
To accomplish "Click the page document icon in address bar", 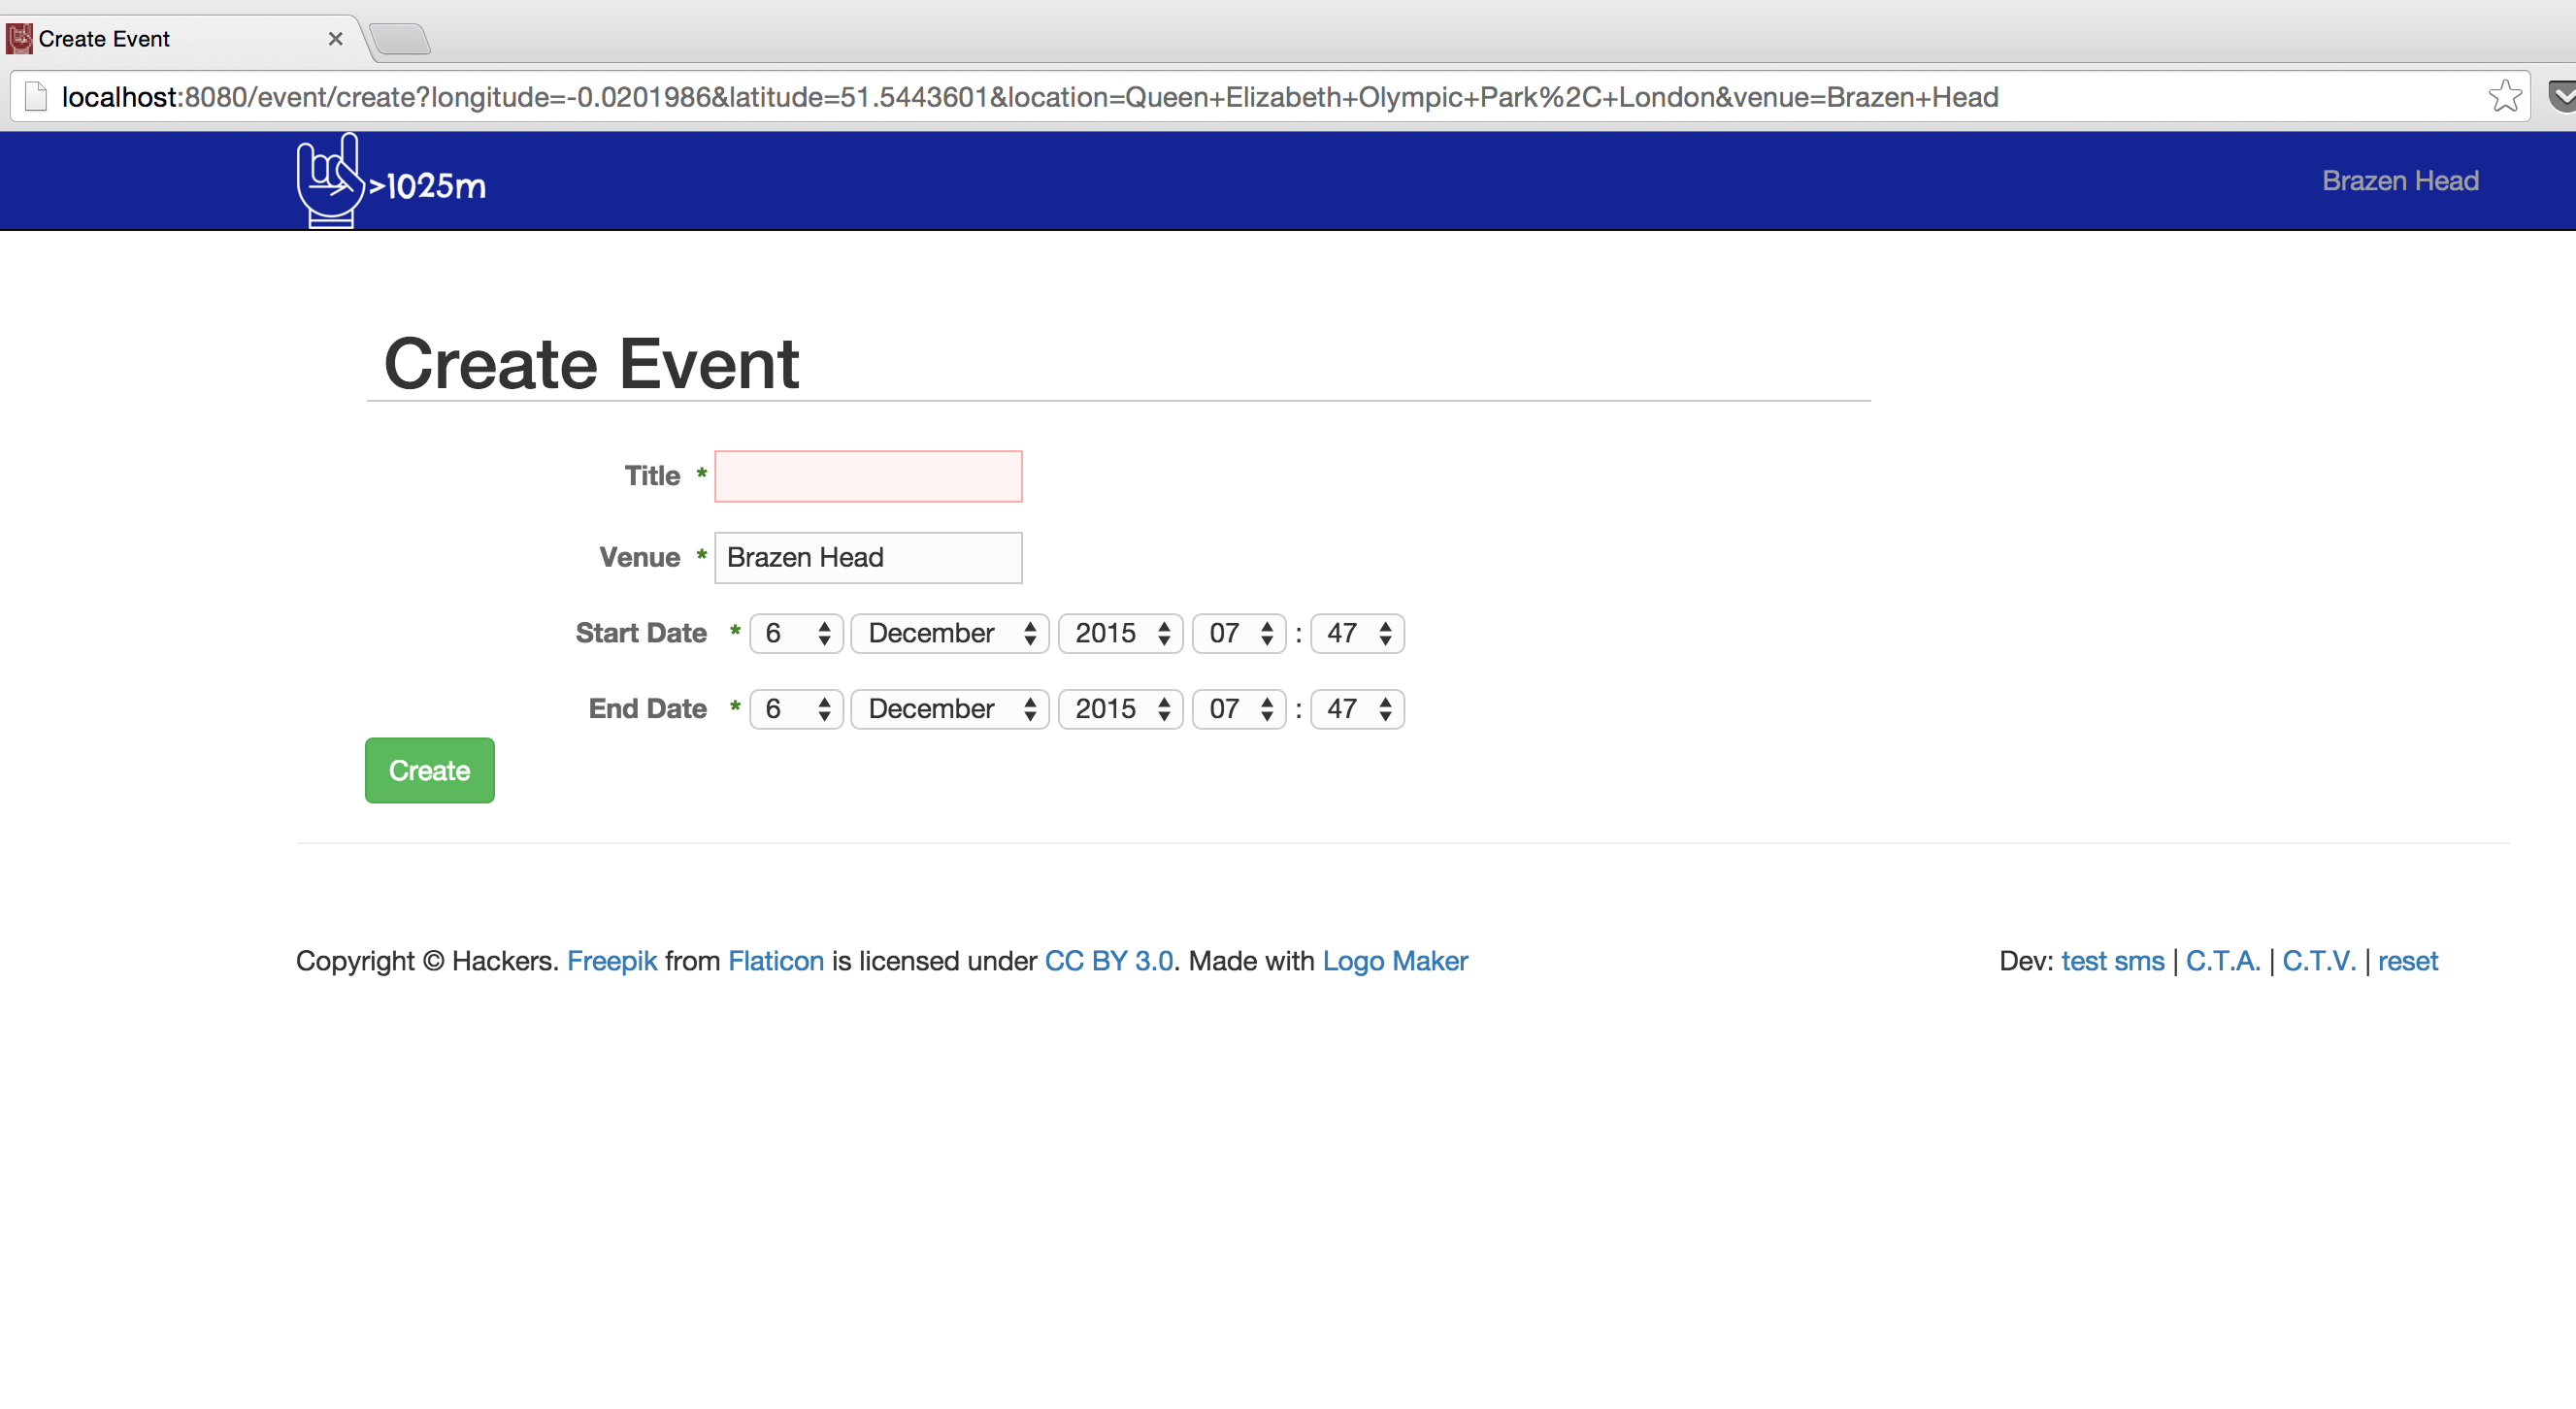I will click(x=36, y=97).
